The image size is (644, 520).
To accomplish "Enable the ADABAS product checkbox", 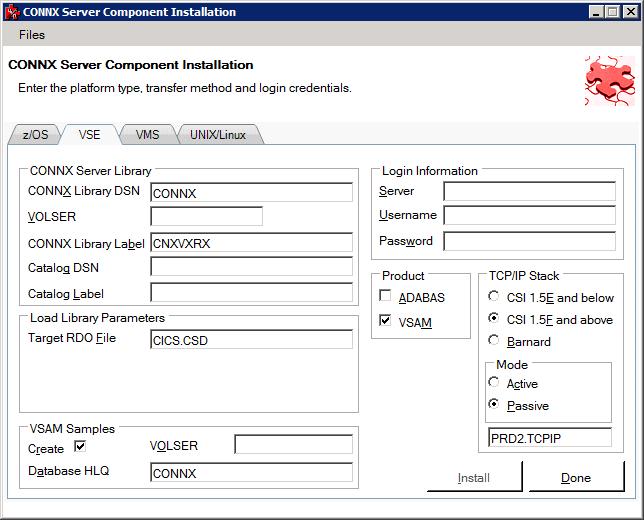I will click(386, 297).
